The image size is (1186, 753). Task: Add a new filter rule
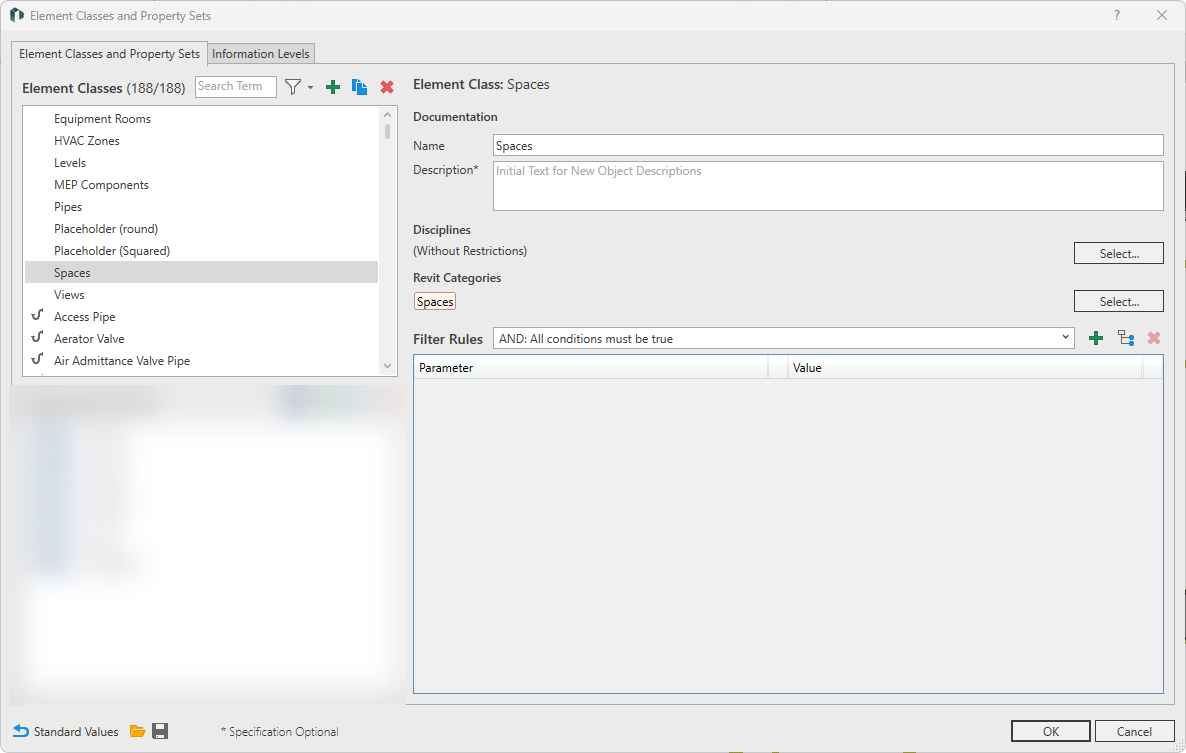tap(1095, 338)
